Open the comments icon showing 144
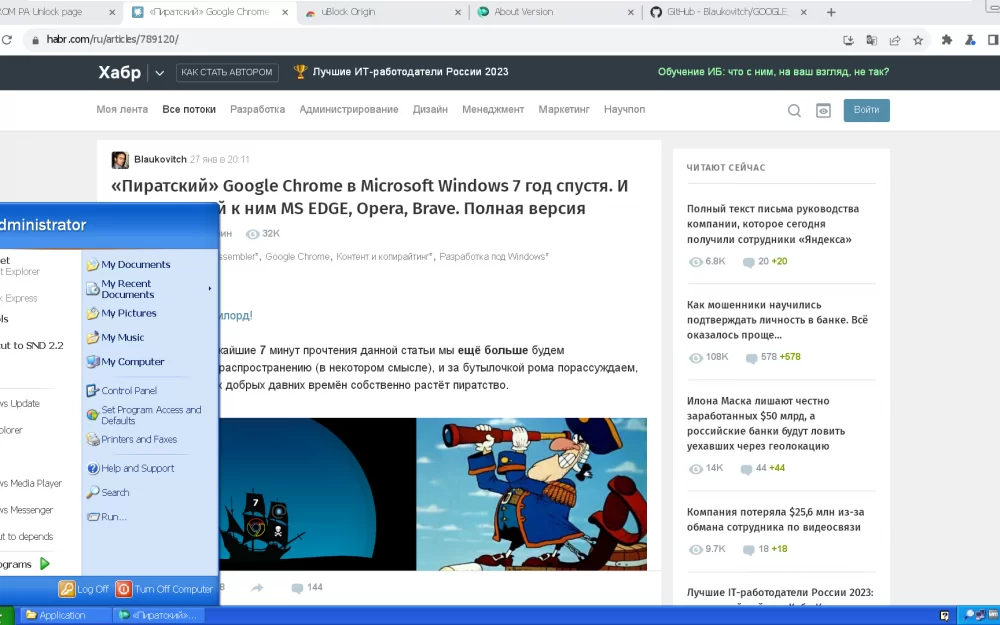Image resolution: width=1000 pixels, height=625 pixels. coord(297,588)
